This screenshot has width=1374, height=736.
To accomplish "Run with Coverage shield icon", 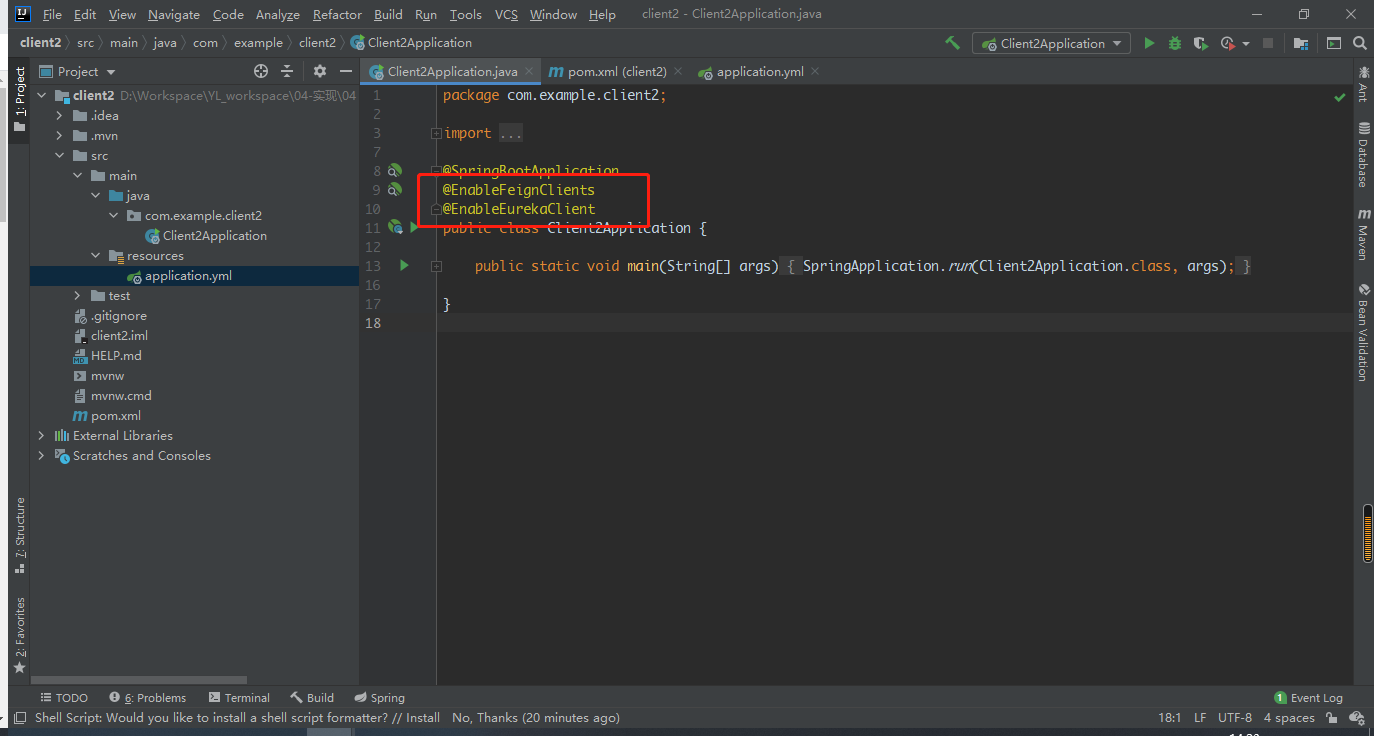I will point(1201,43).
